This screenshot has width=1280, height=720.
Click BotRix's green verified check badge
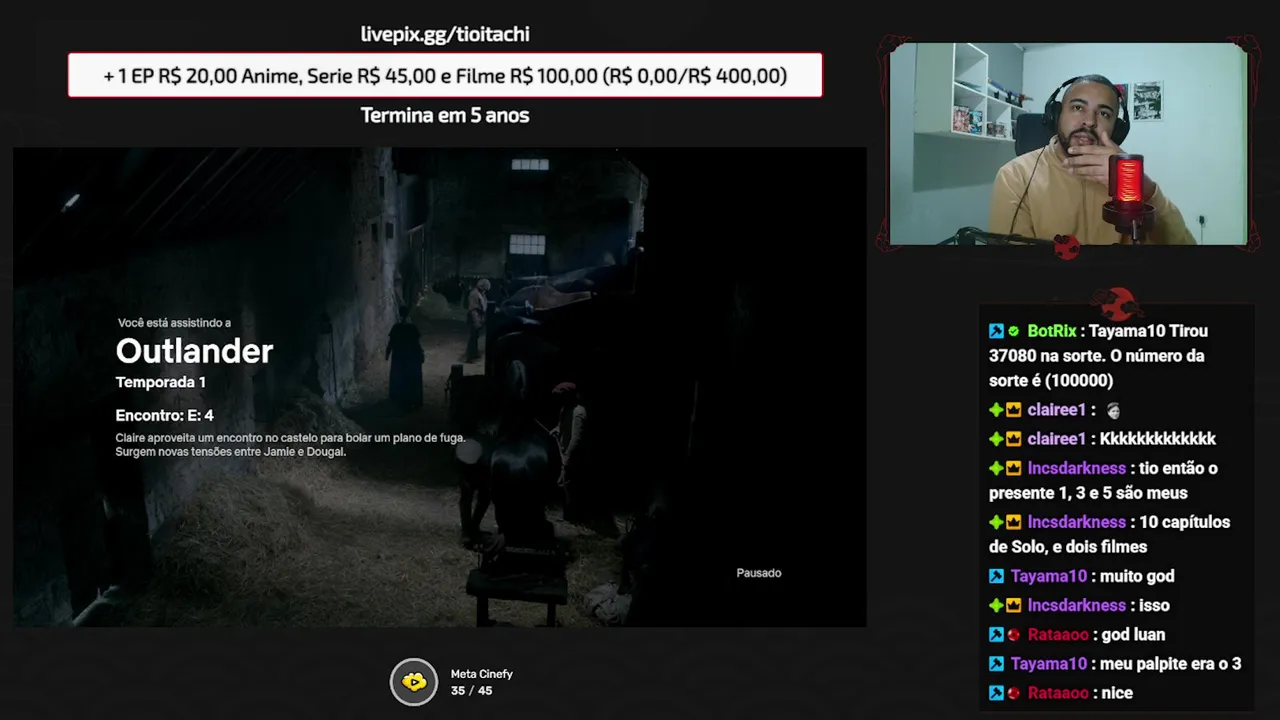click(1013, 331)
